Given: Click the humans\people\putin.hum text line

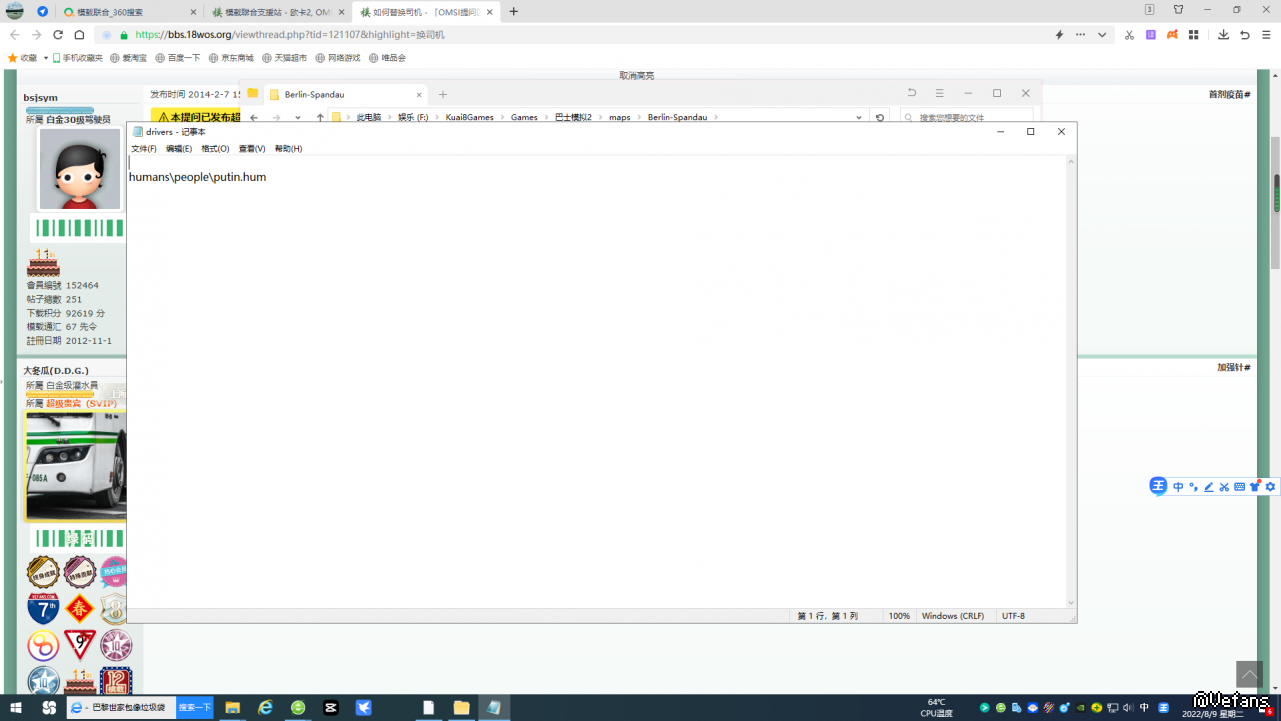Looking at the screenshot, I should [x=197, y=177].
